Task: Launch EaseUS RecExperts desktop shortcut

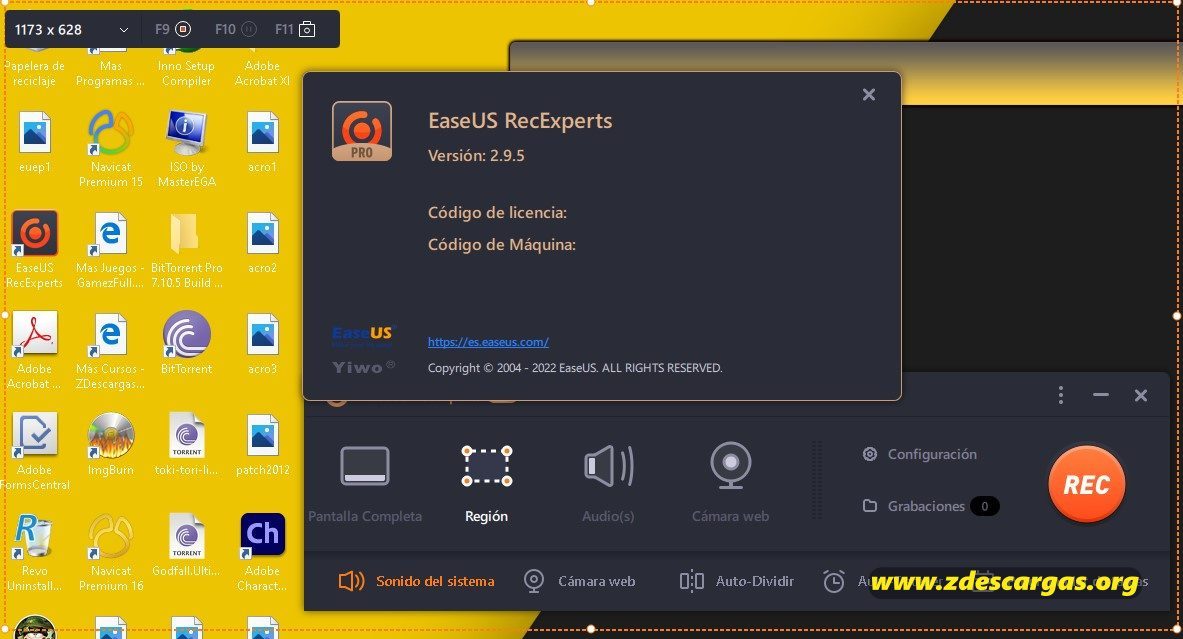Action: (35, 249)
